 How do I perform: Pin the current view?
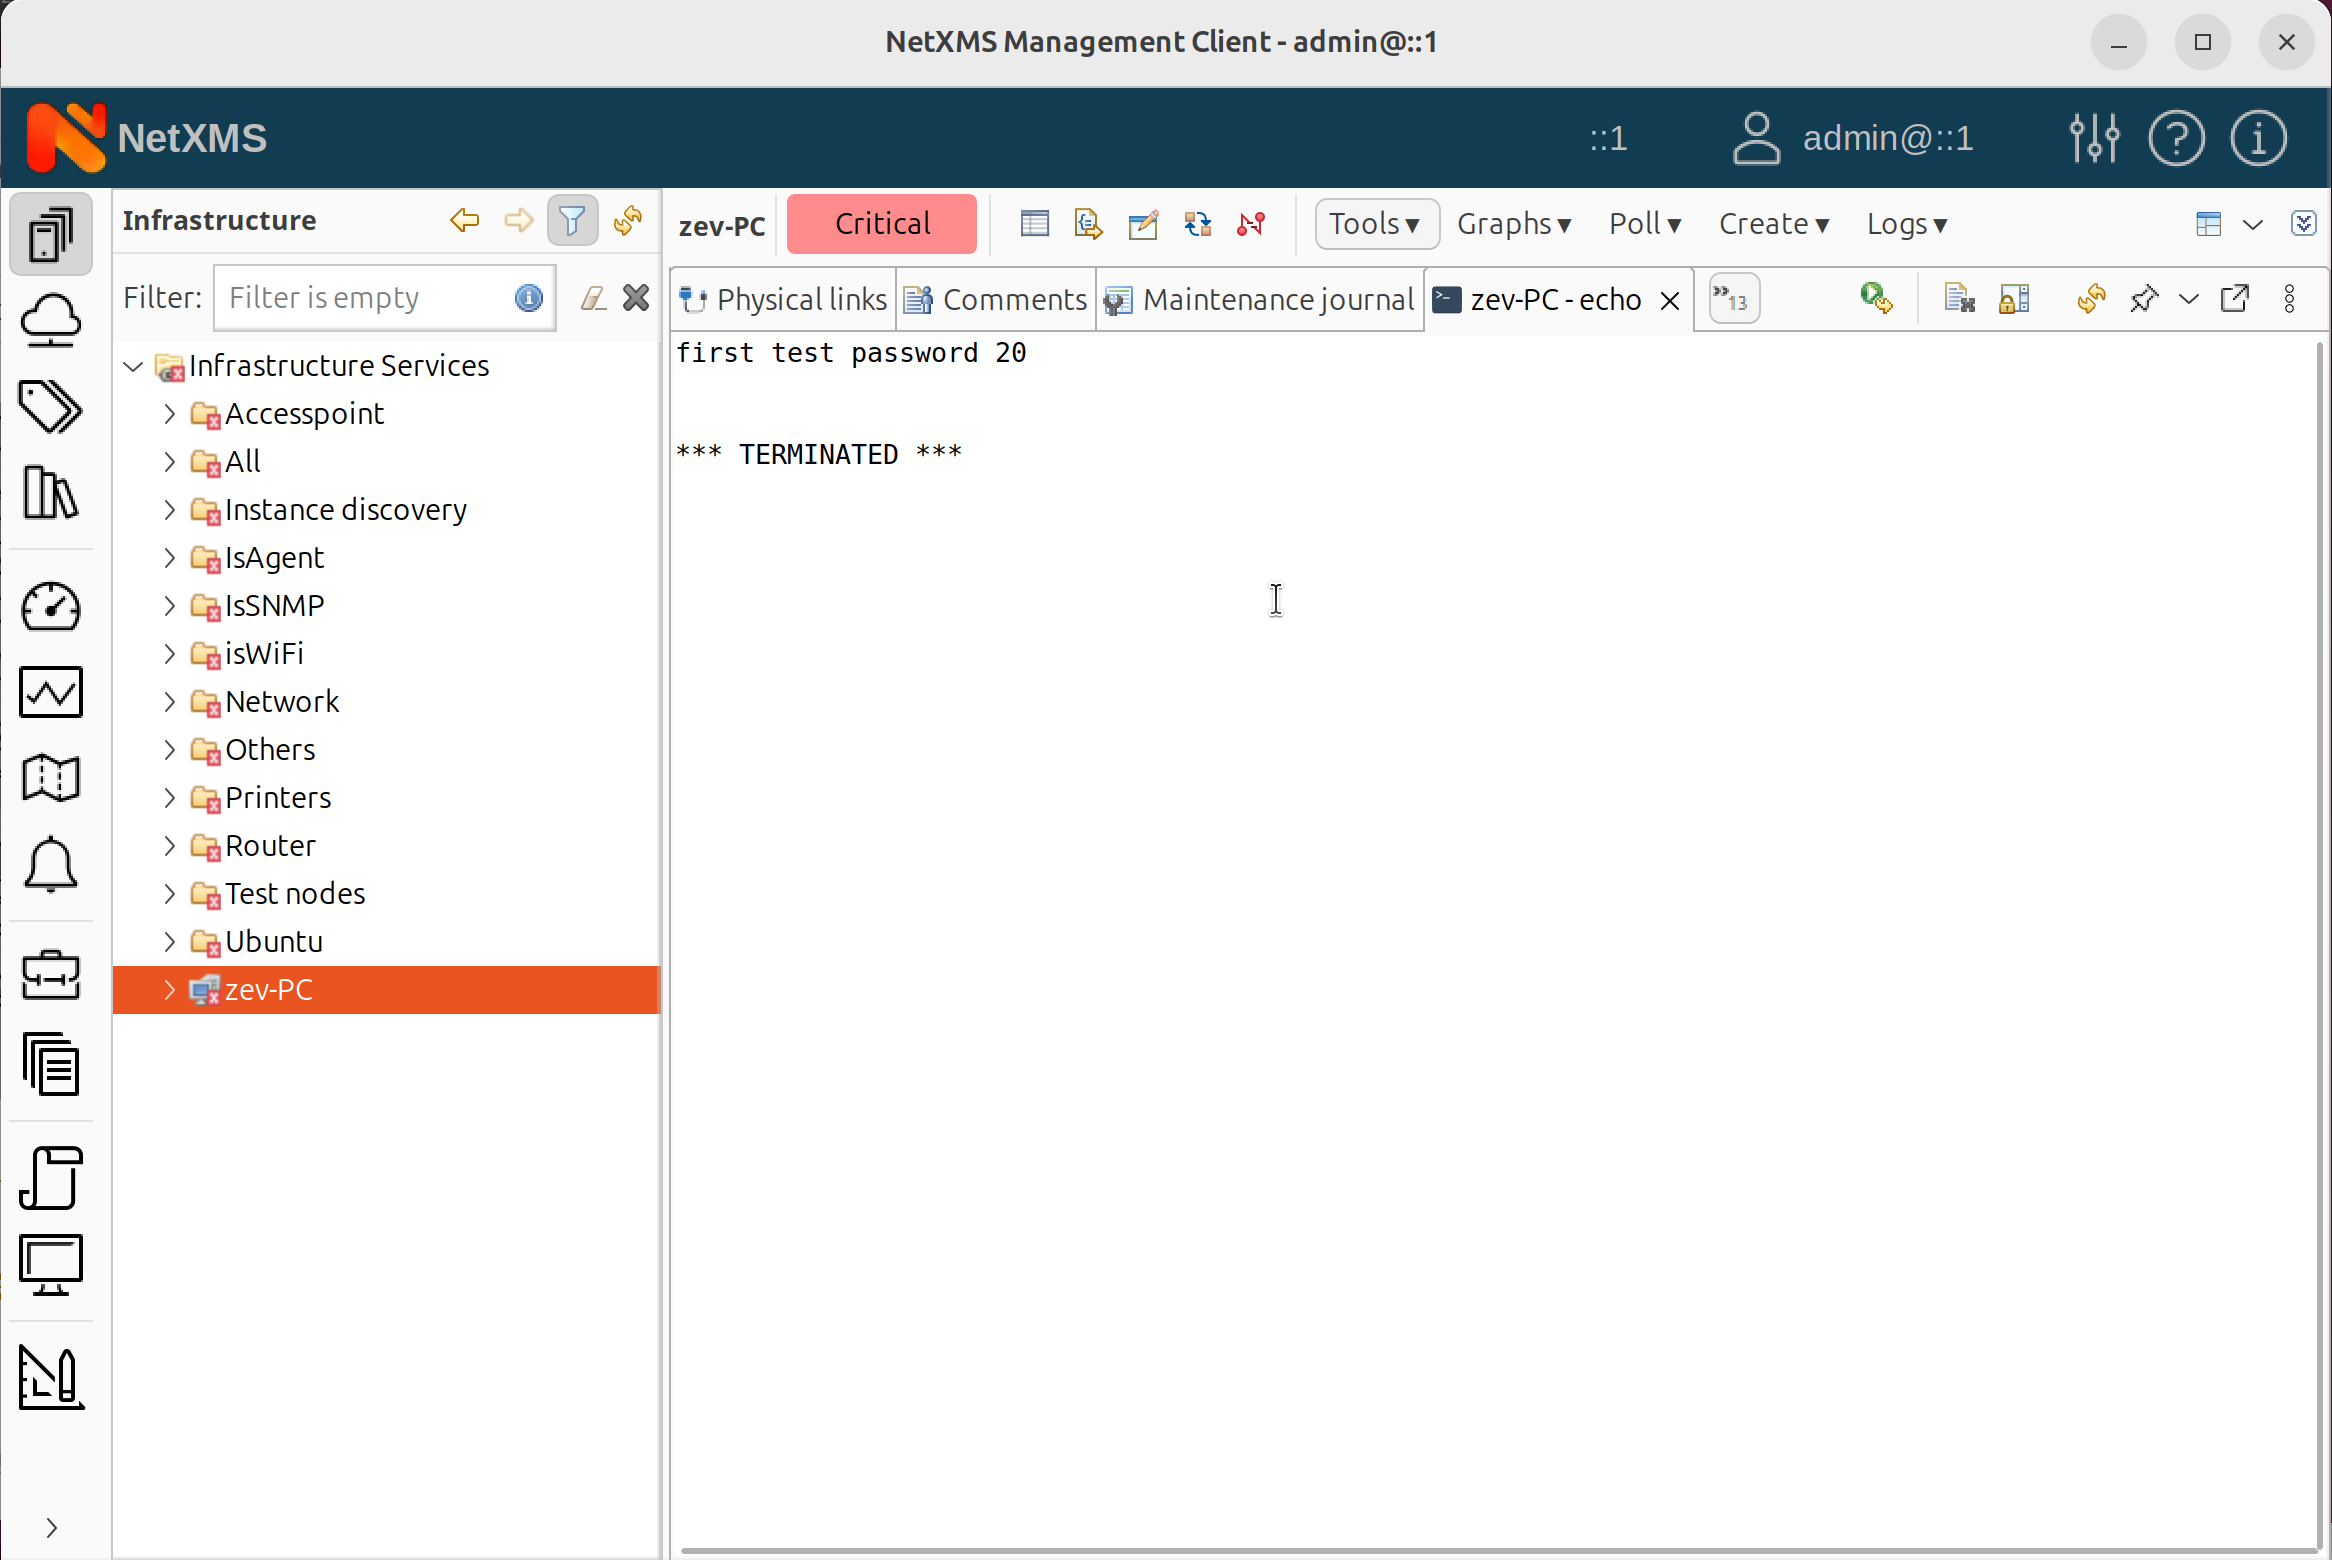[2144, 298]
